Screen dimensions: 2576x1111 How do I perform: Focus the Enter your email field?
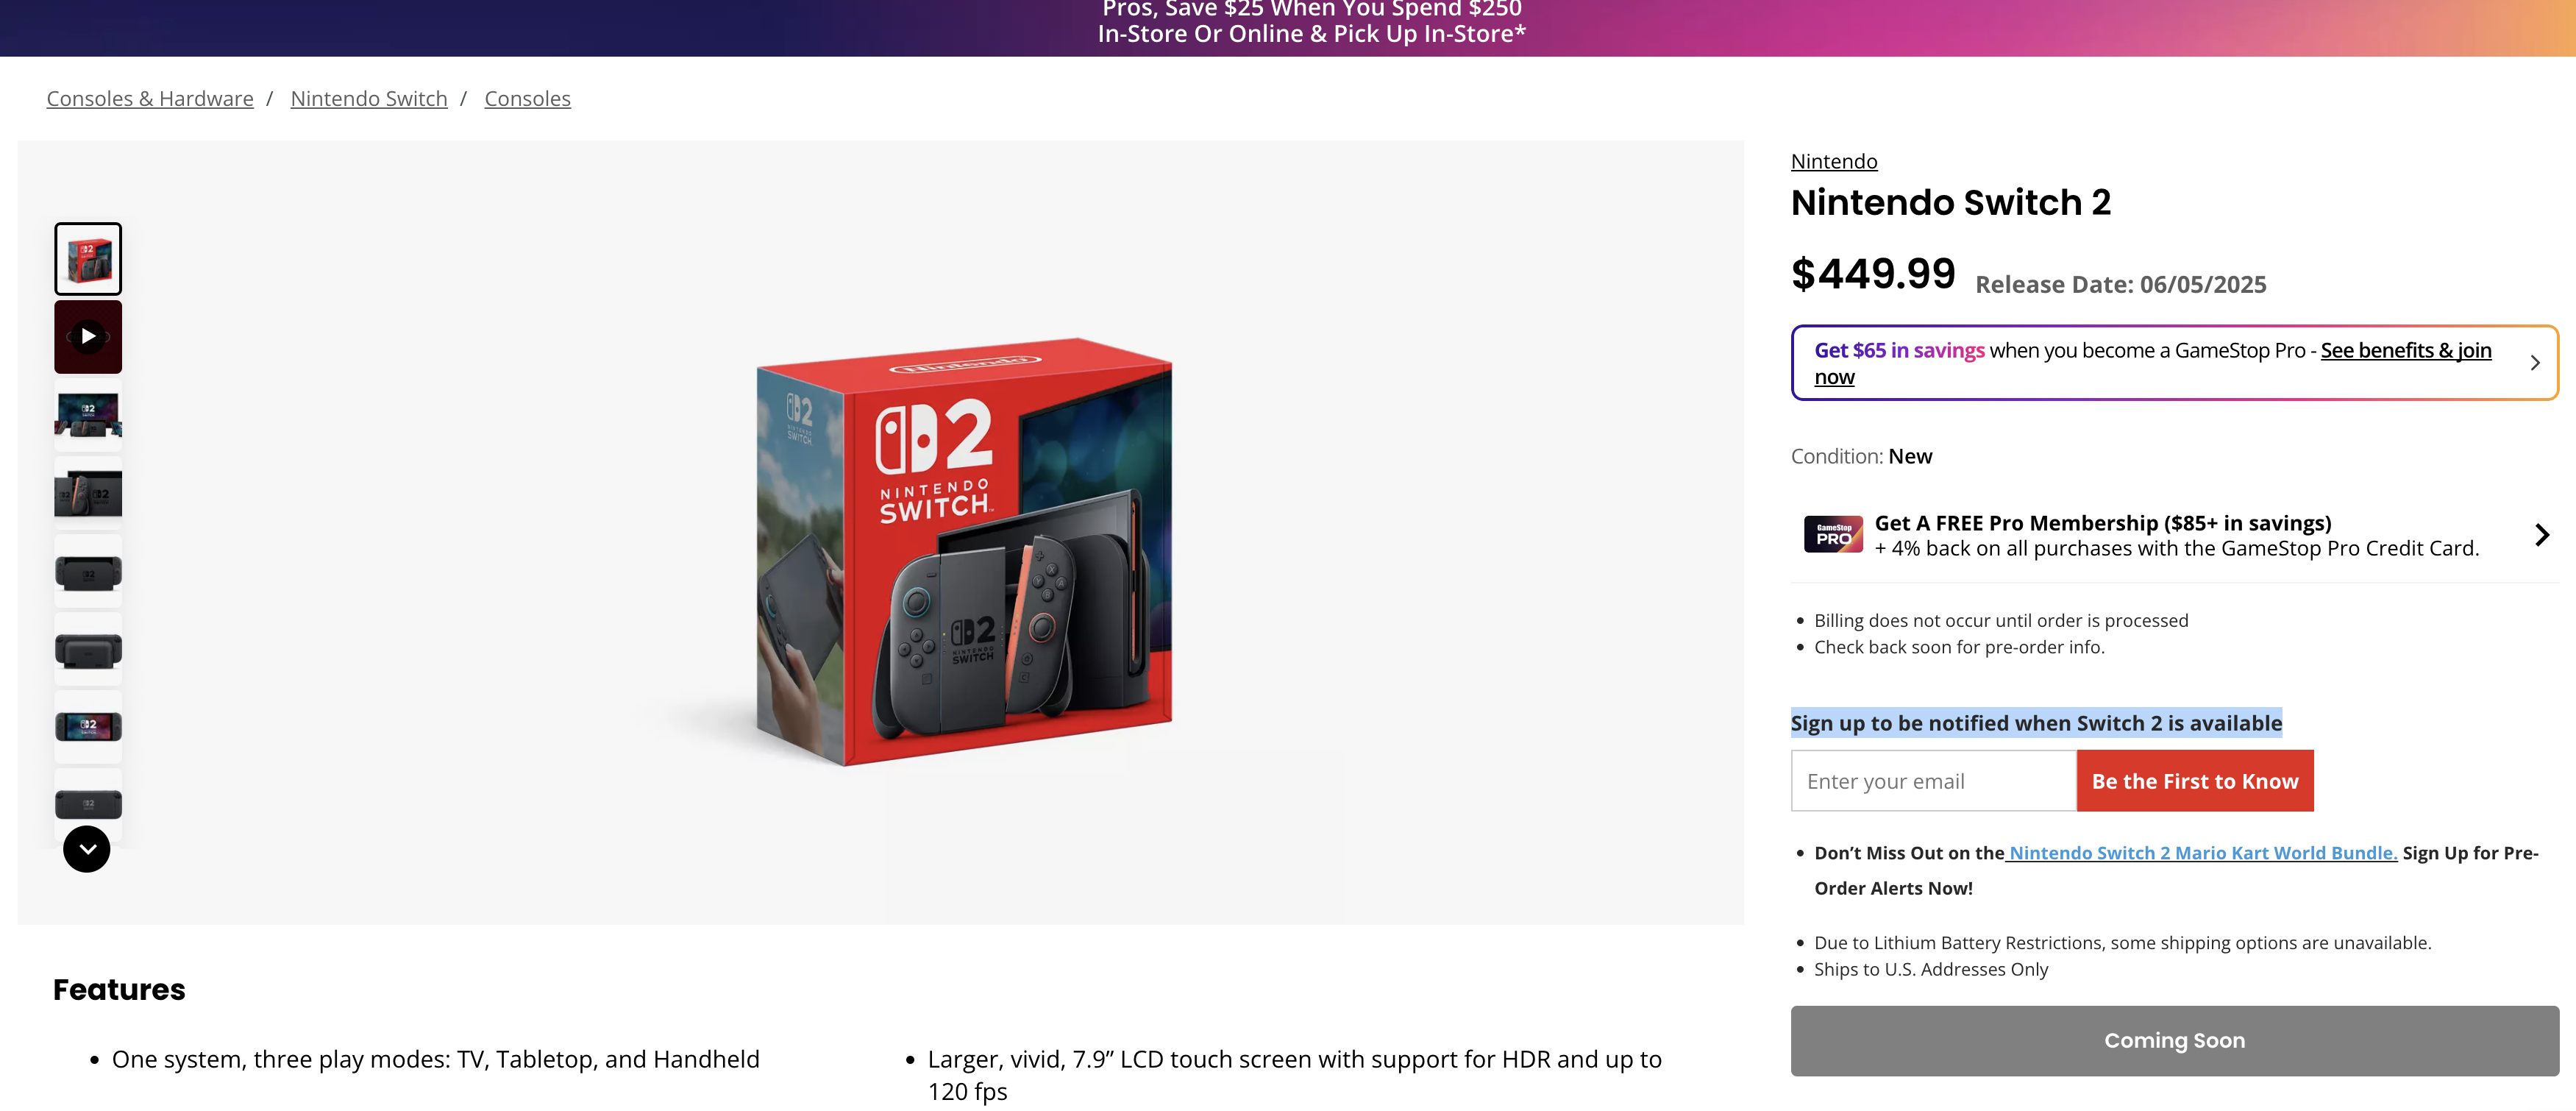click(x=1933, y=781)
